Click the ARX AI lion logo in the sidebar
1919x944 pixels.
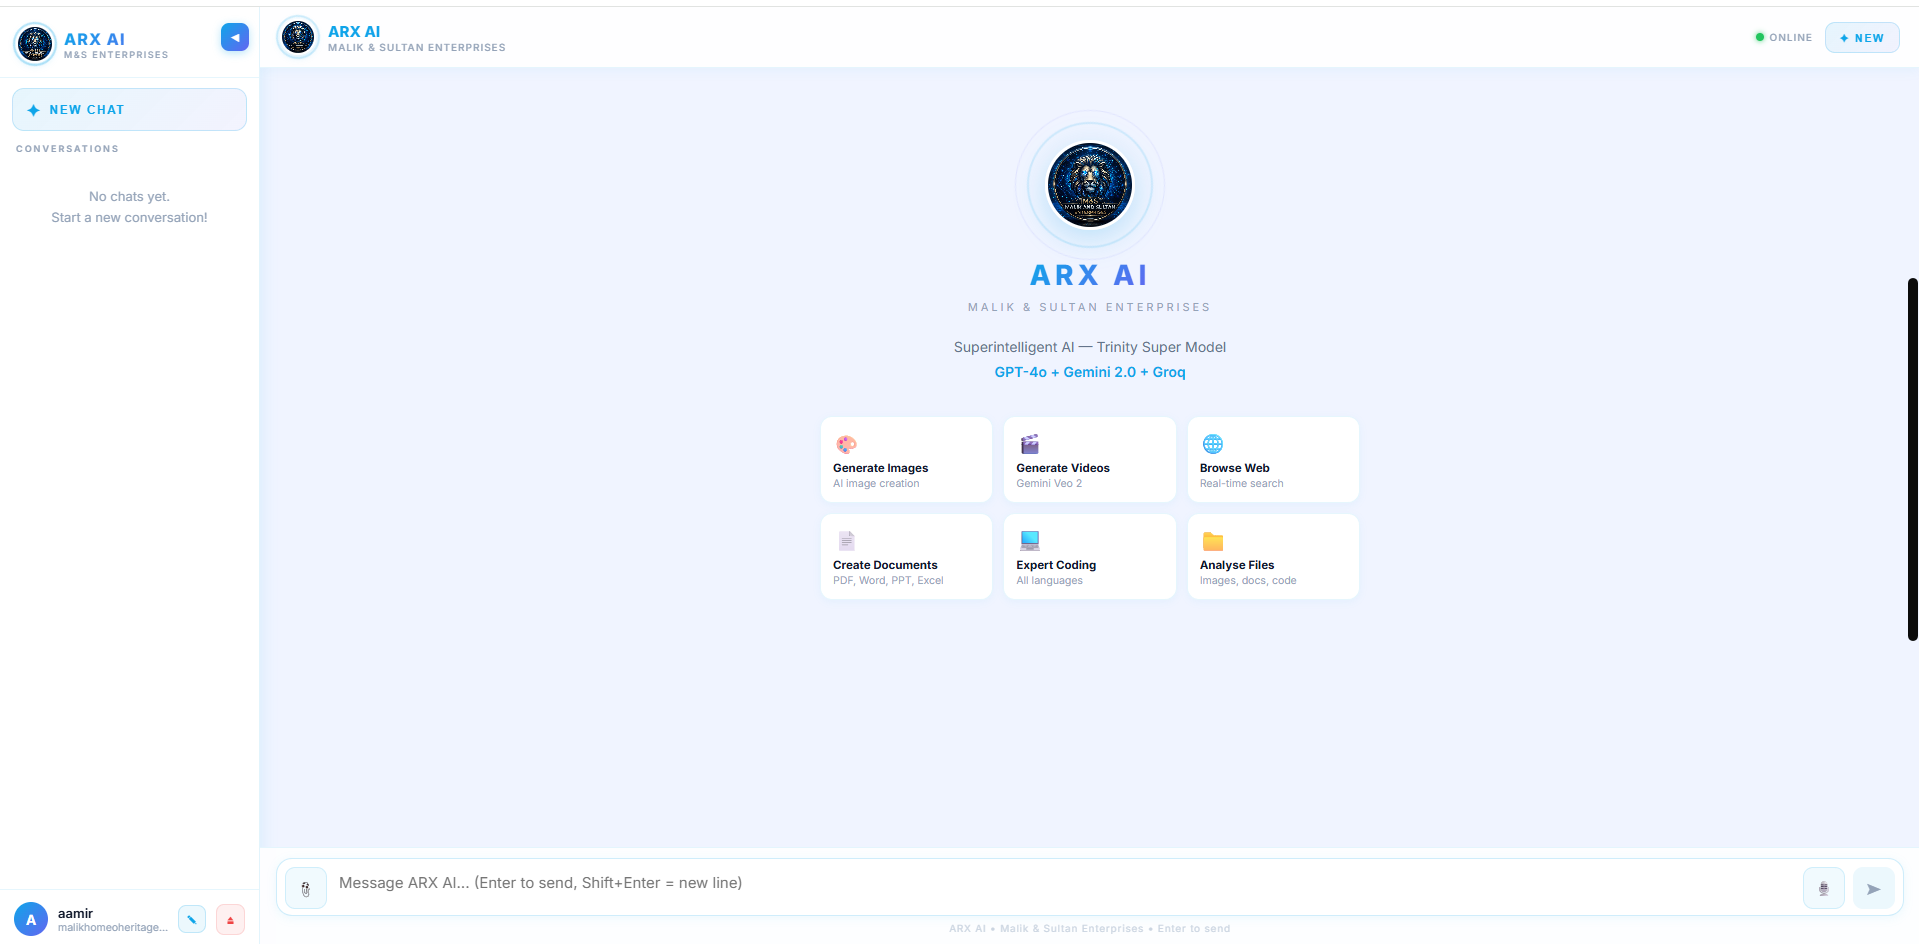[35, 44]
